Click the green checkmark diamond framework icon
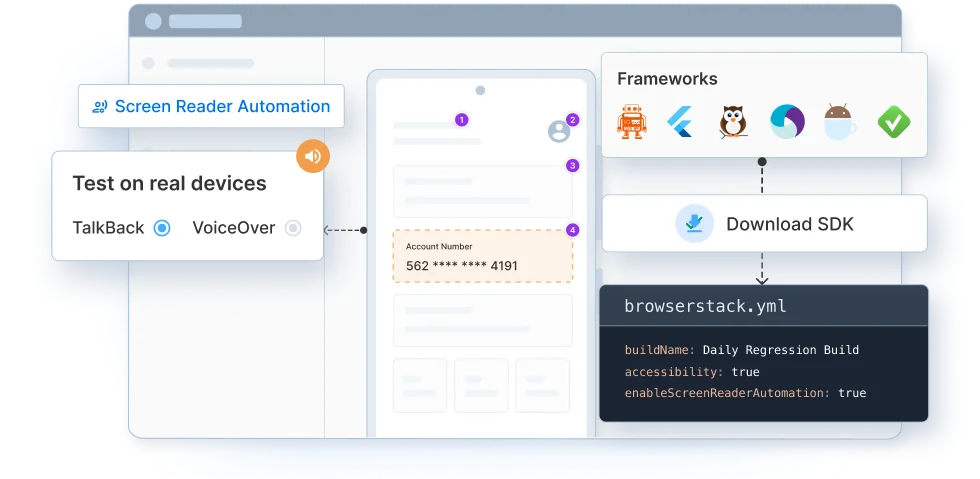The image size is (980, 479). pyautogui.click(x=894, y=122)
